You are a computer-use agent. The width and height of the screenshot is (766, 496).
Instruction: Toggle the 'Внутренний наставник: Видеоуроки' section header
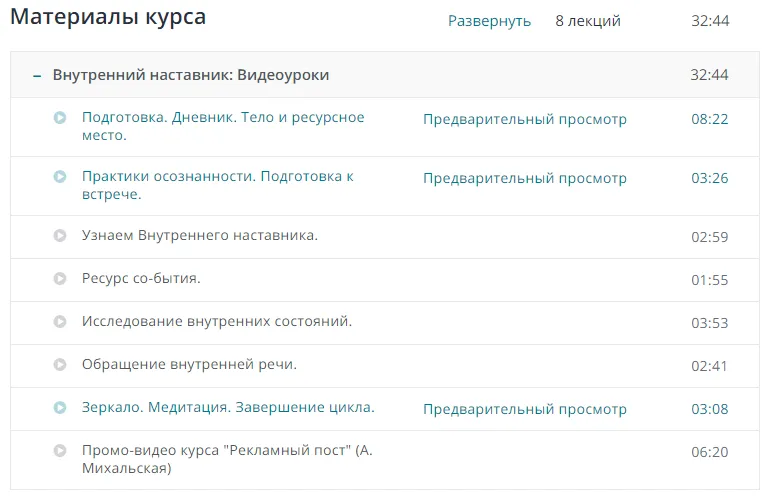coord(190,75)
